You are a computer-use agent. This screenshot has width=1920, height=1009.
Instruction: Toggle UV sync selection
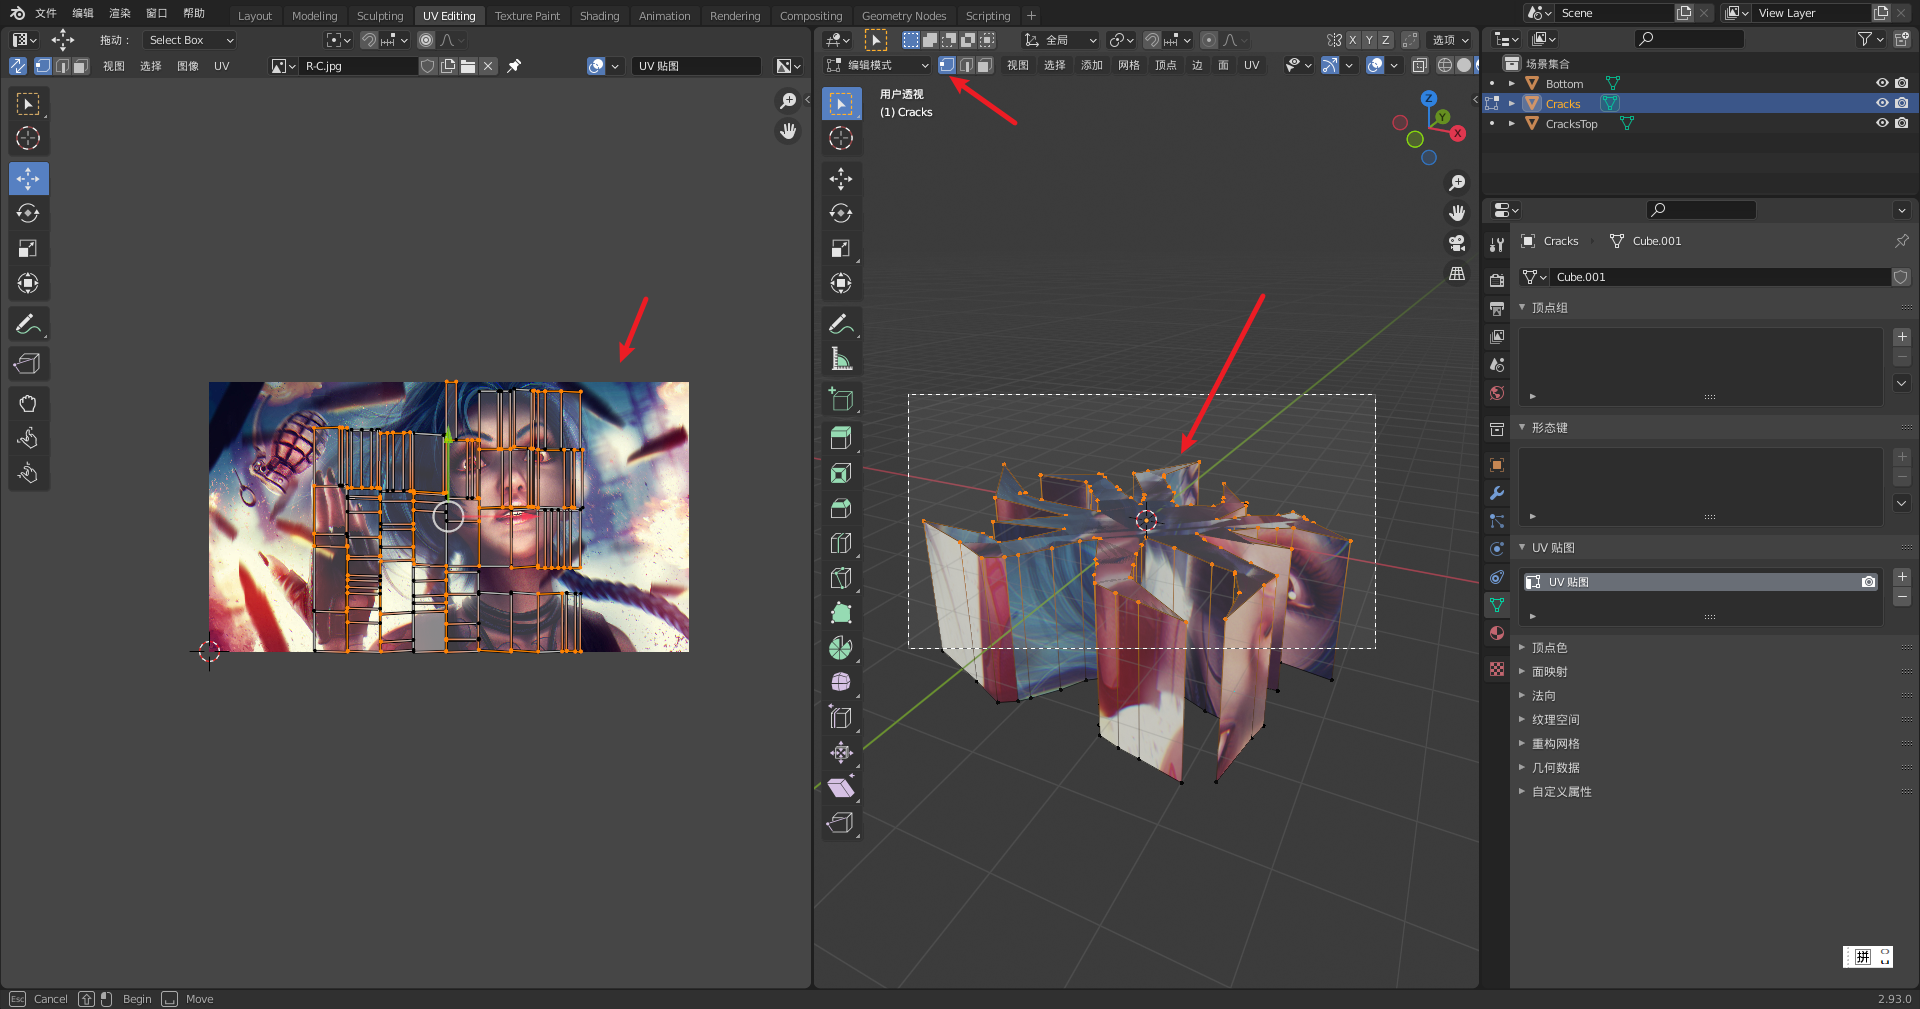tap(18, 66)
